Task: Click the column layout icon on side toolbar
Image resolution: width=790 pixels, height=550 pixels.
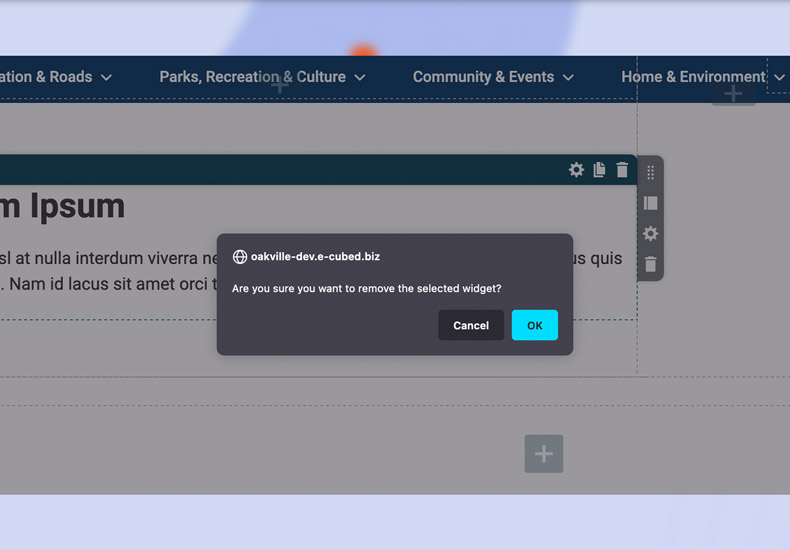Action: (x=650, y=203)
